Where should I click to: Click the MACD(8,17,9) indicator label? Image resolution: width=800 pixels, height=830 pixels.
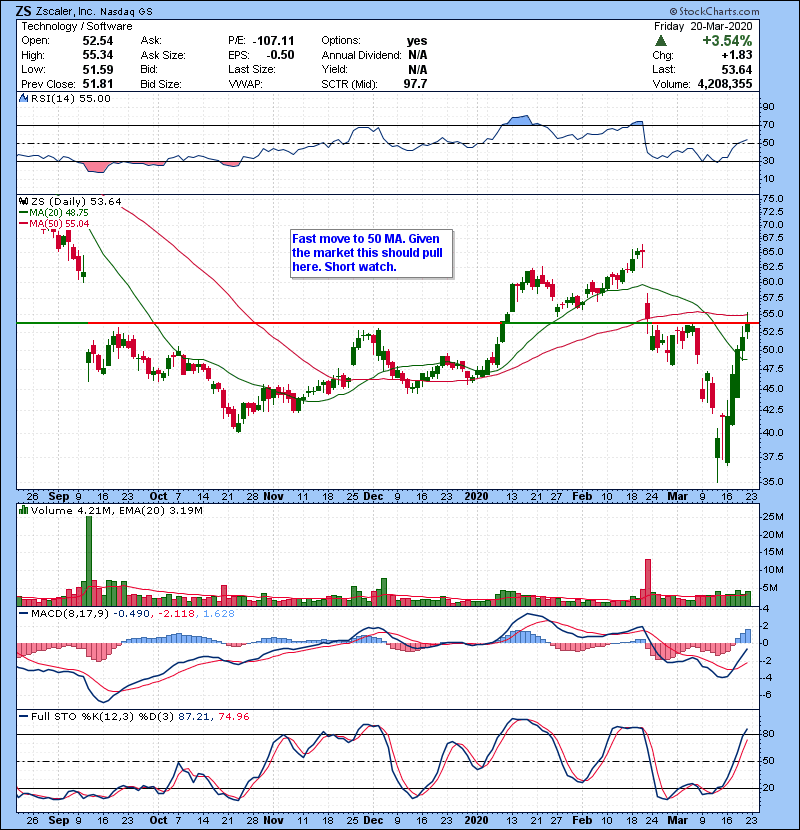tap(70, 614)
